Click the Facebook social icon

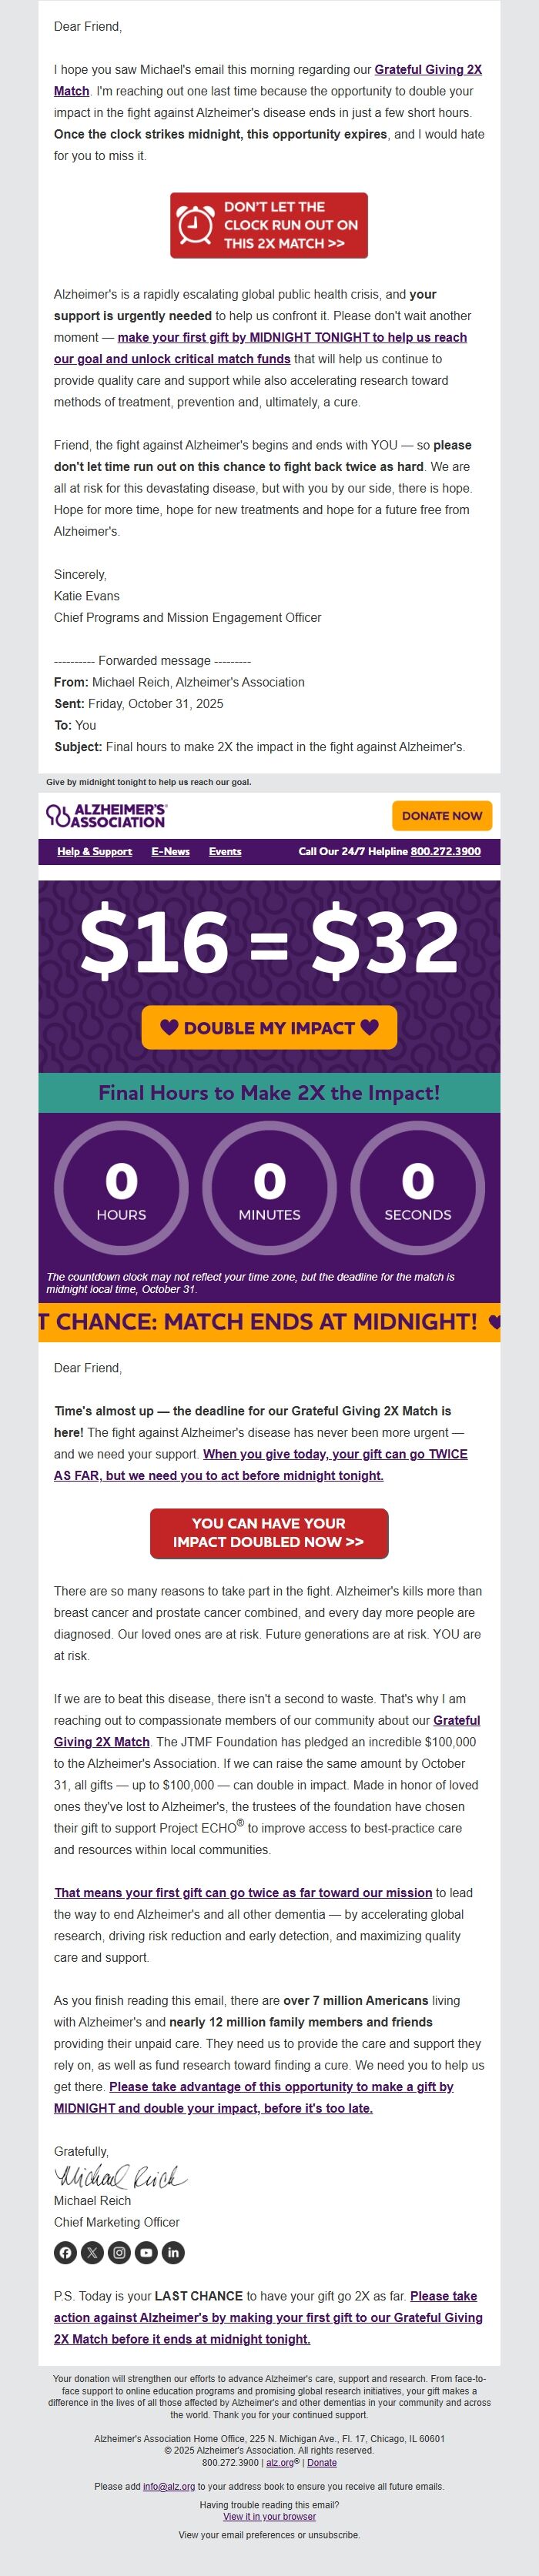[66, 2252]
